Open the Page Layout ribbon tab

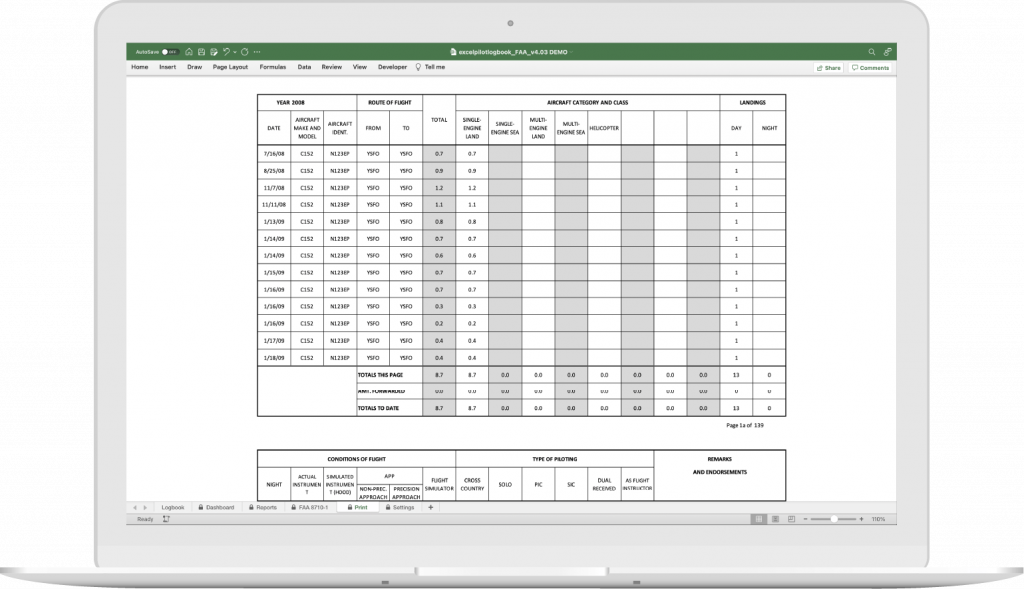(230, 67)
